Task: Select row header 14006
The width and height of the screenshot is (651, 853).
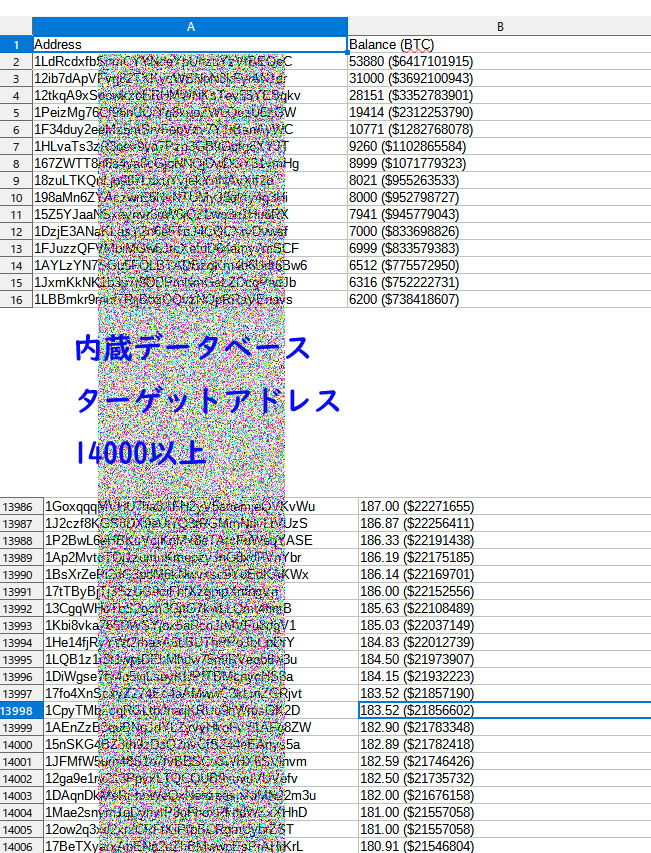Action: 21,846
